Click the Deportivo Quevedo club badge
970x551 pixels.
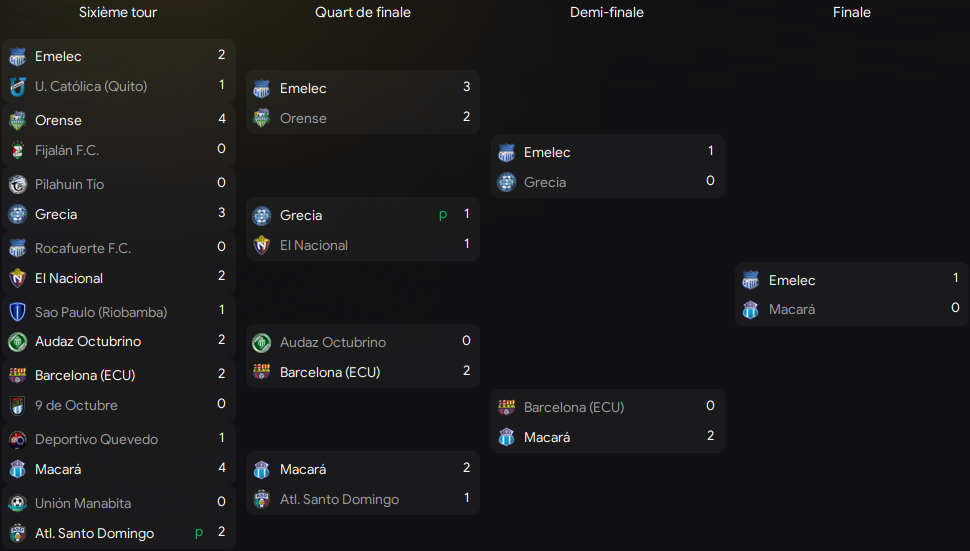(x=17, y=440)
